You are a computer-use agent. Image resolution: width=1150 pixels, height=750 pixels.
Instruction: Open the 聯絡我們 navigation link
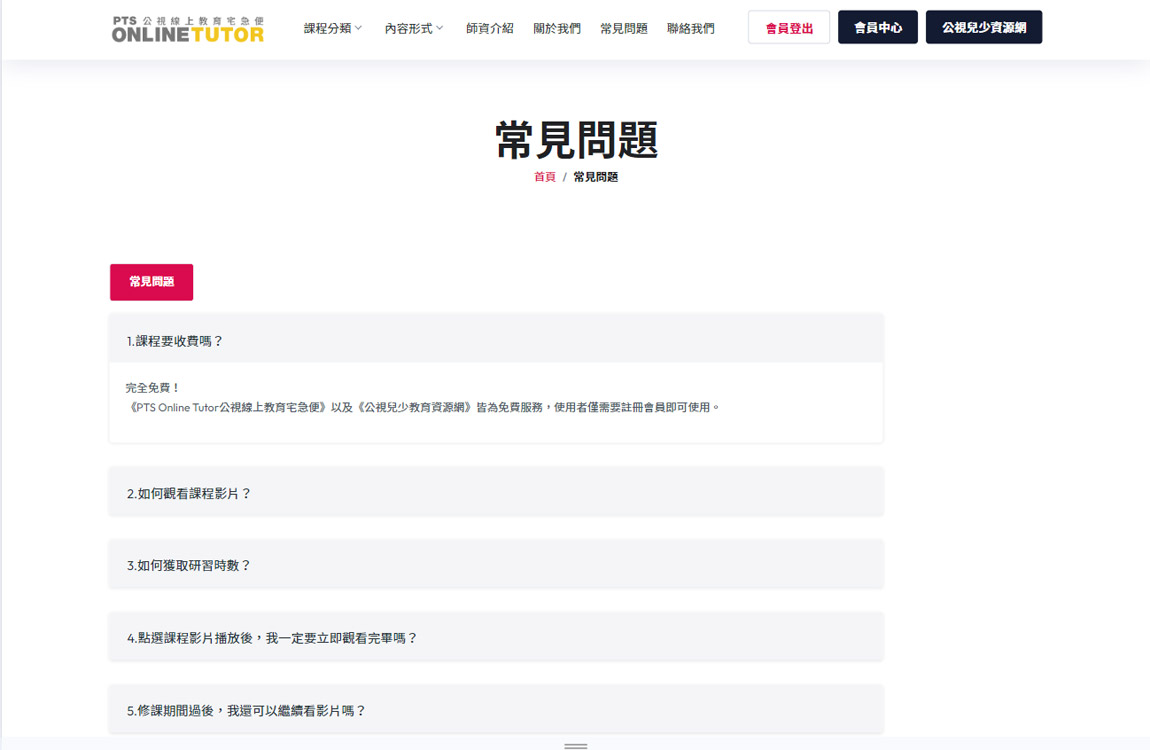click(x=690, y=28)
